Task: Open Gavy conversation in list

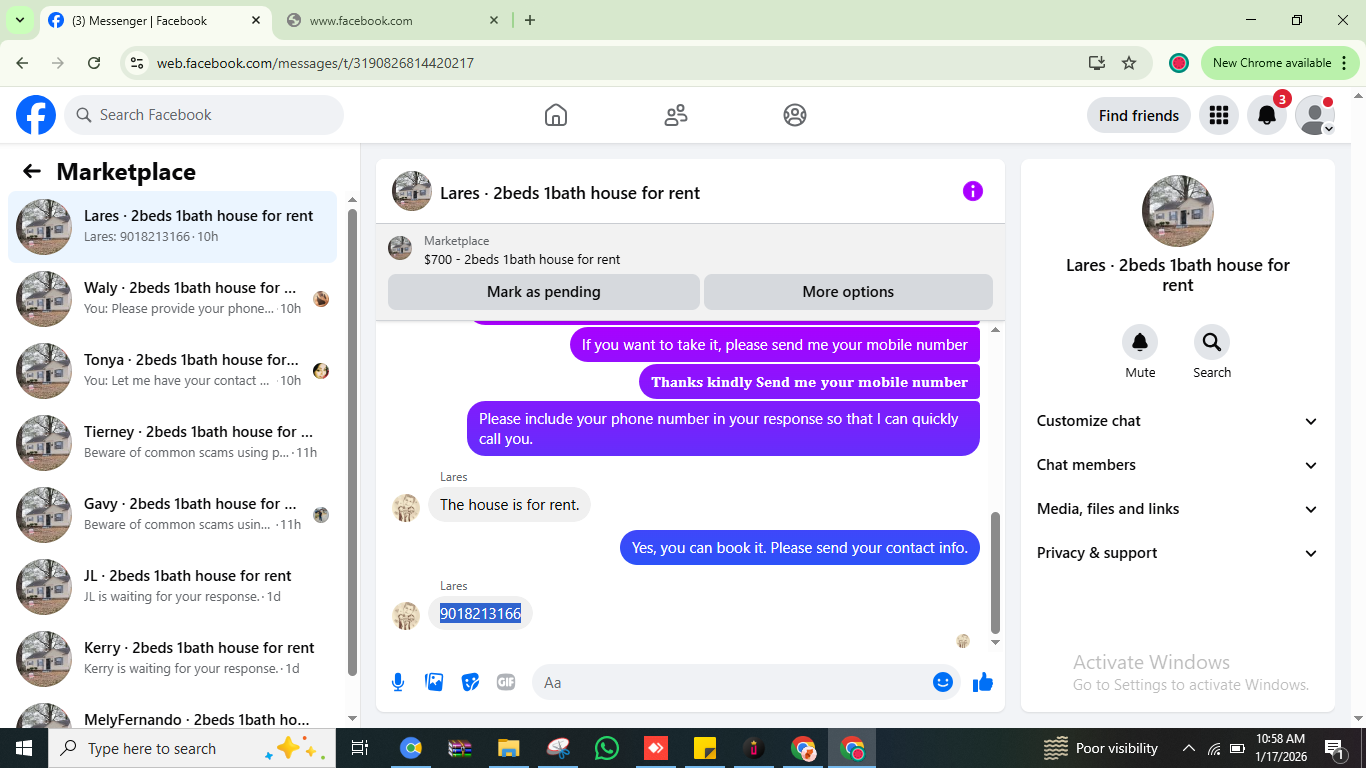Action: (x=173, y=515)
